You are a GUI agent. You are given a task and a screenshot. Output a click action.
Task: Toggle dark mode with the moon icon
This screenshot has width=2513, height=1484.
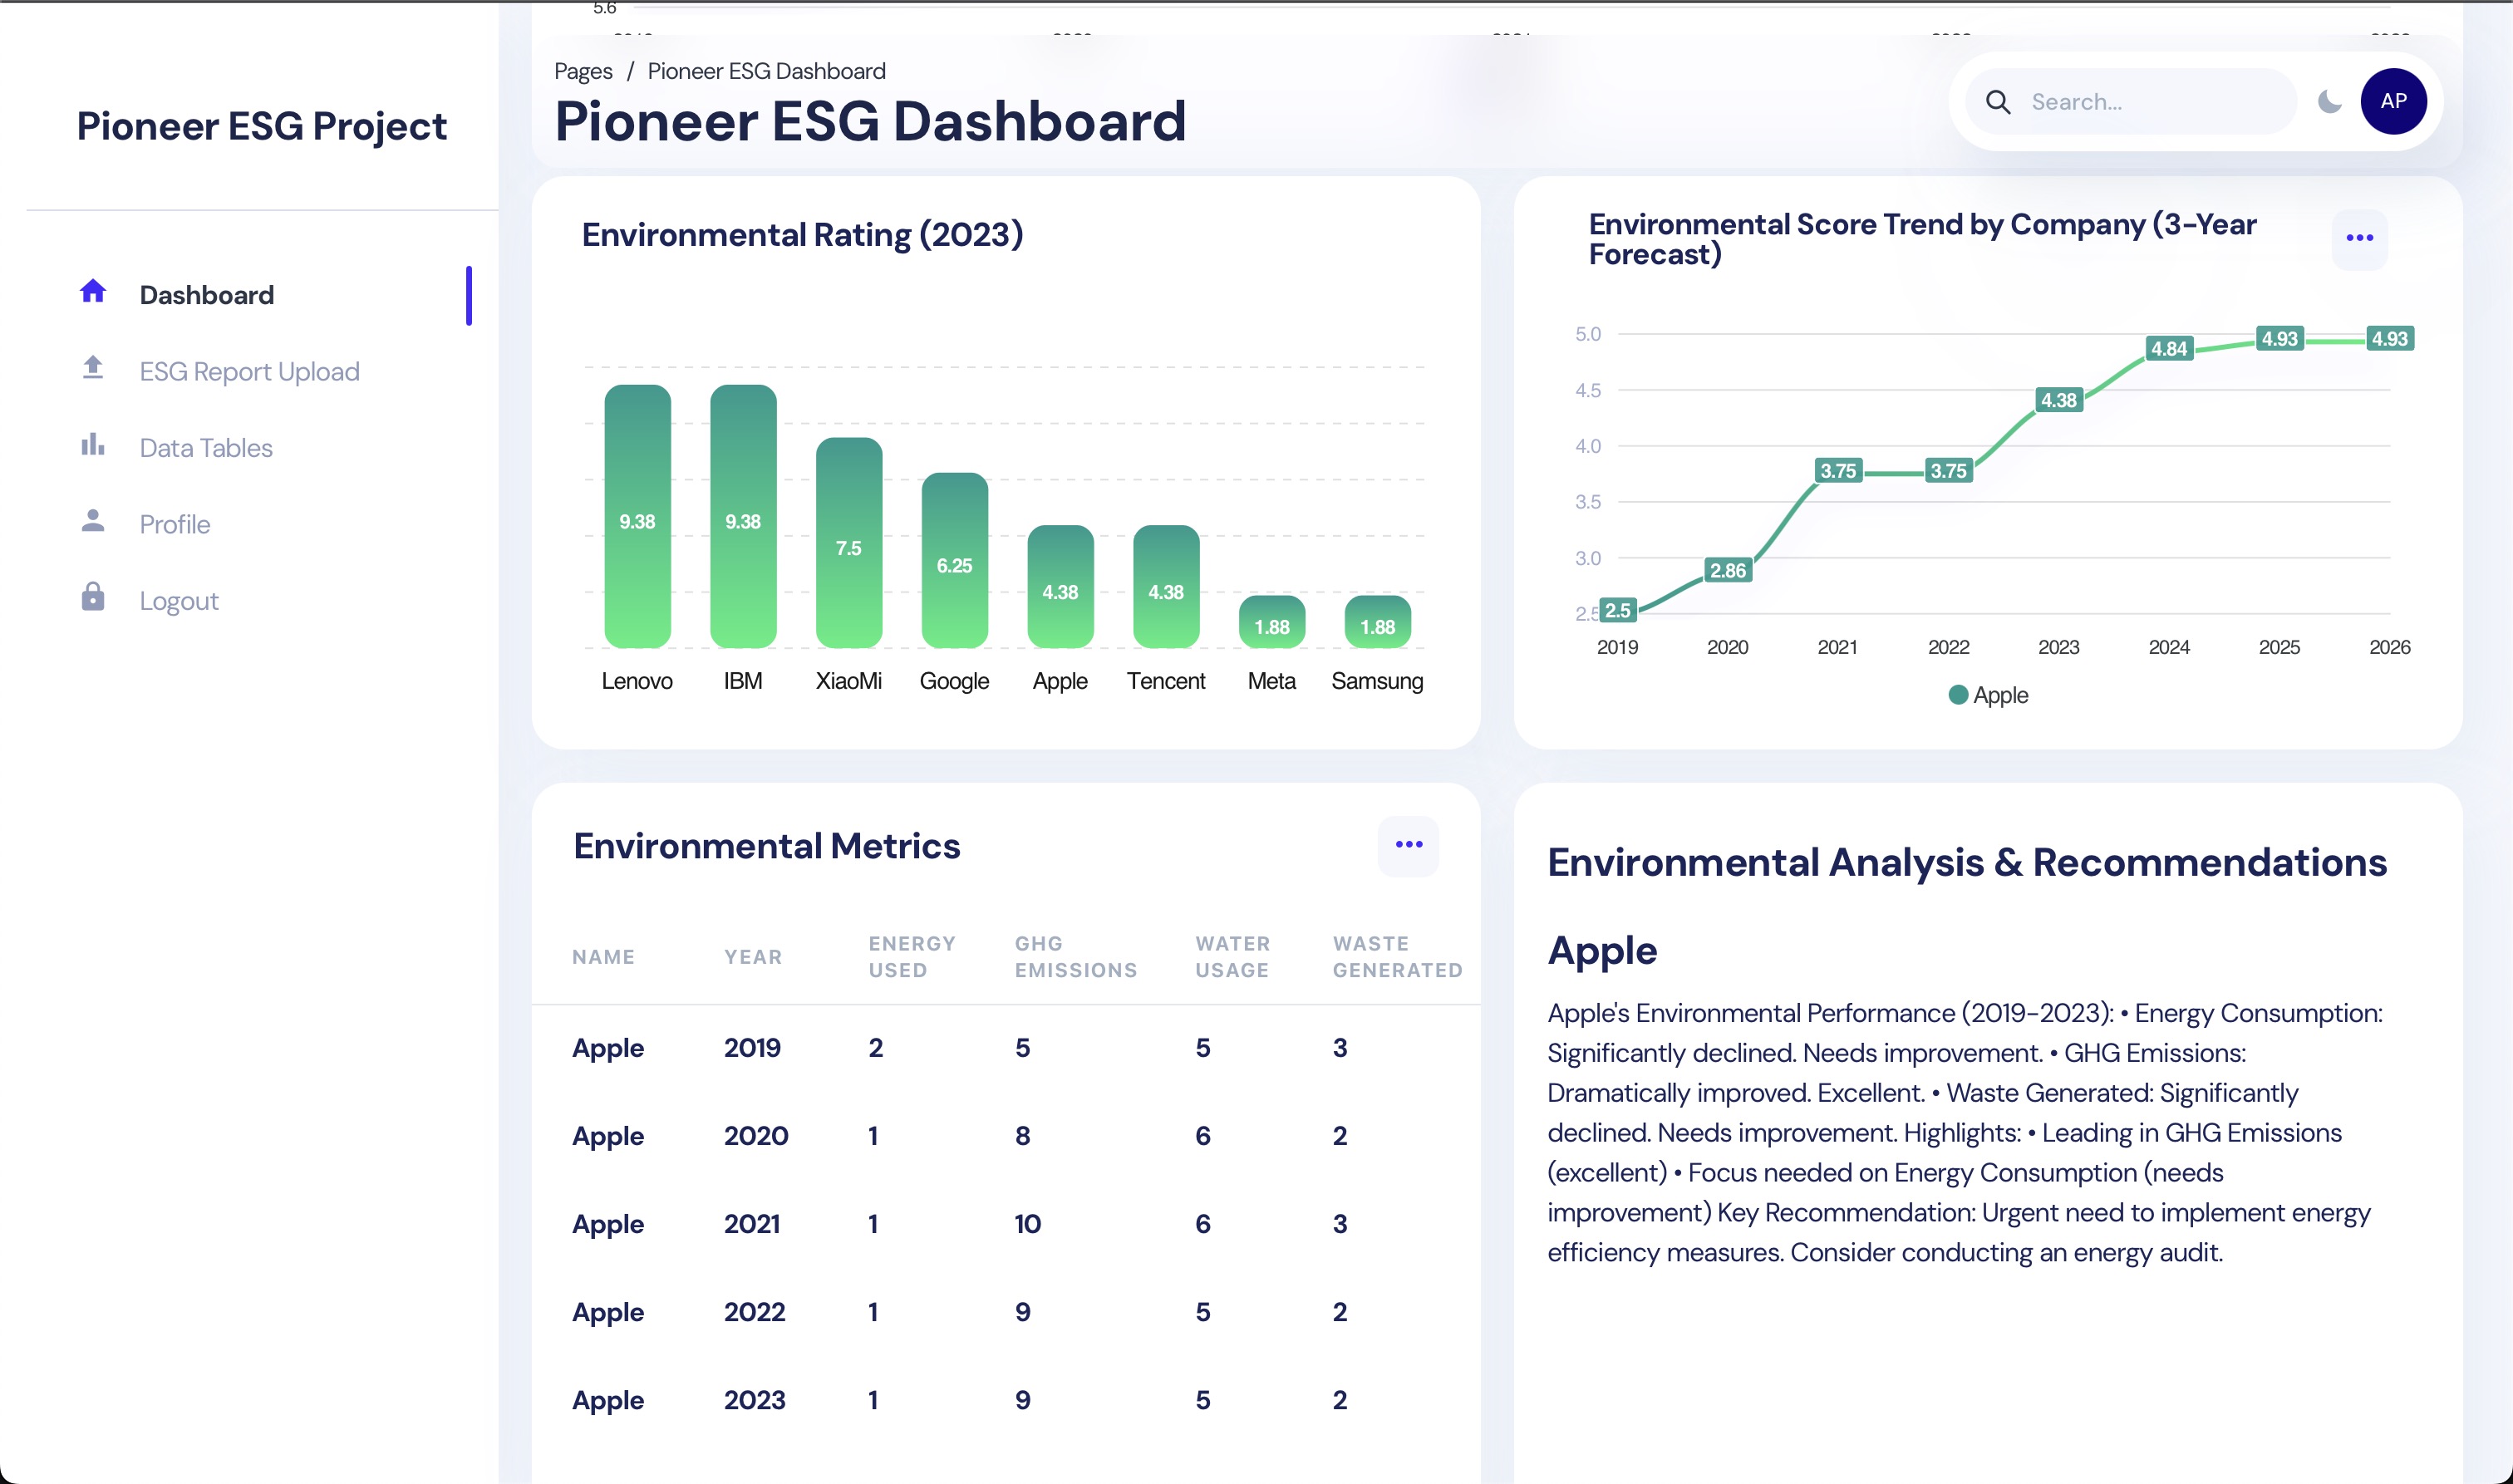tap(2329, 102)
